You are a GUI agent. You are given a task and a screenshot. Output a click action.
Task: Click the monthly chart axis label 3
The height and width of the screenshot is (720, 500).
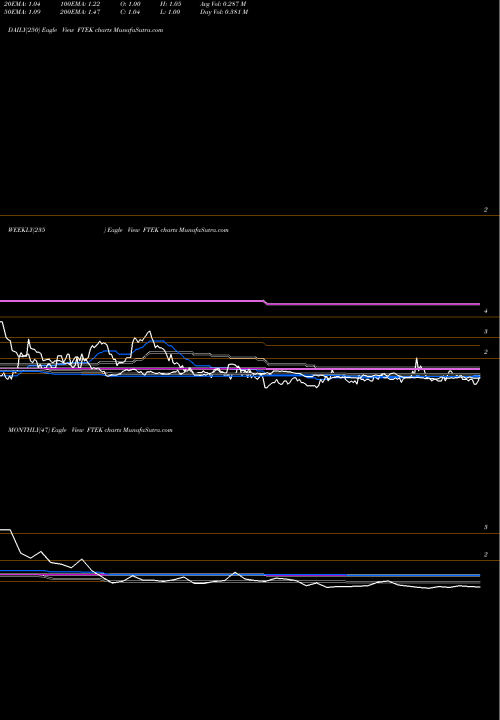tap(485, 527)
